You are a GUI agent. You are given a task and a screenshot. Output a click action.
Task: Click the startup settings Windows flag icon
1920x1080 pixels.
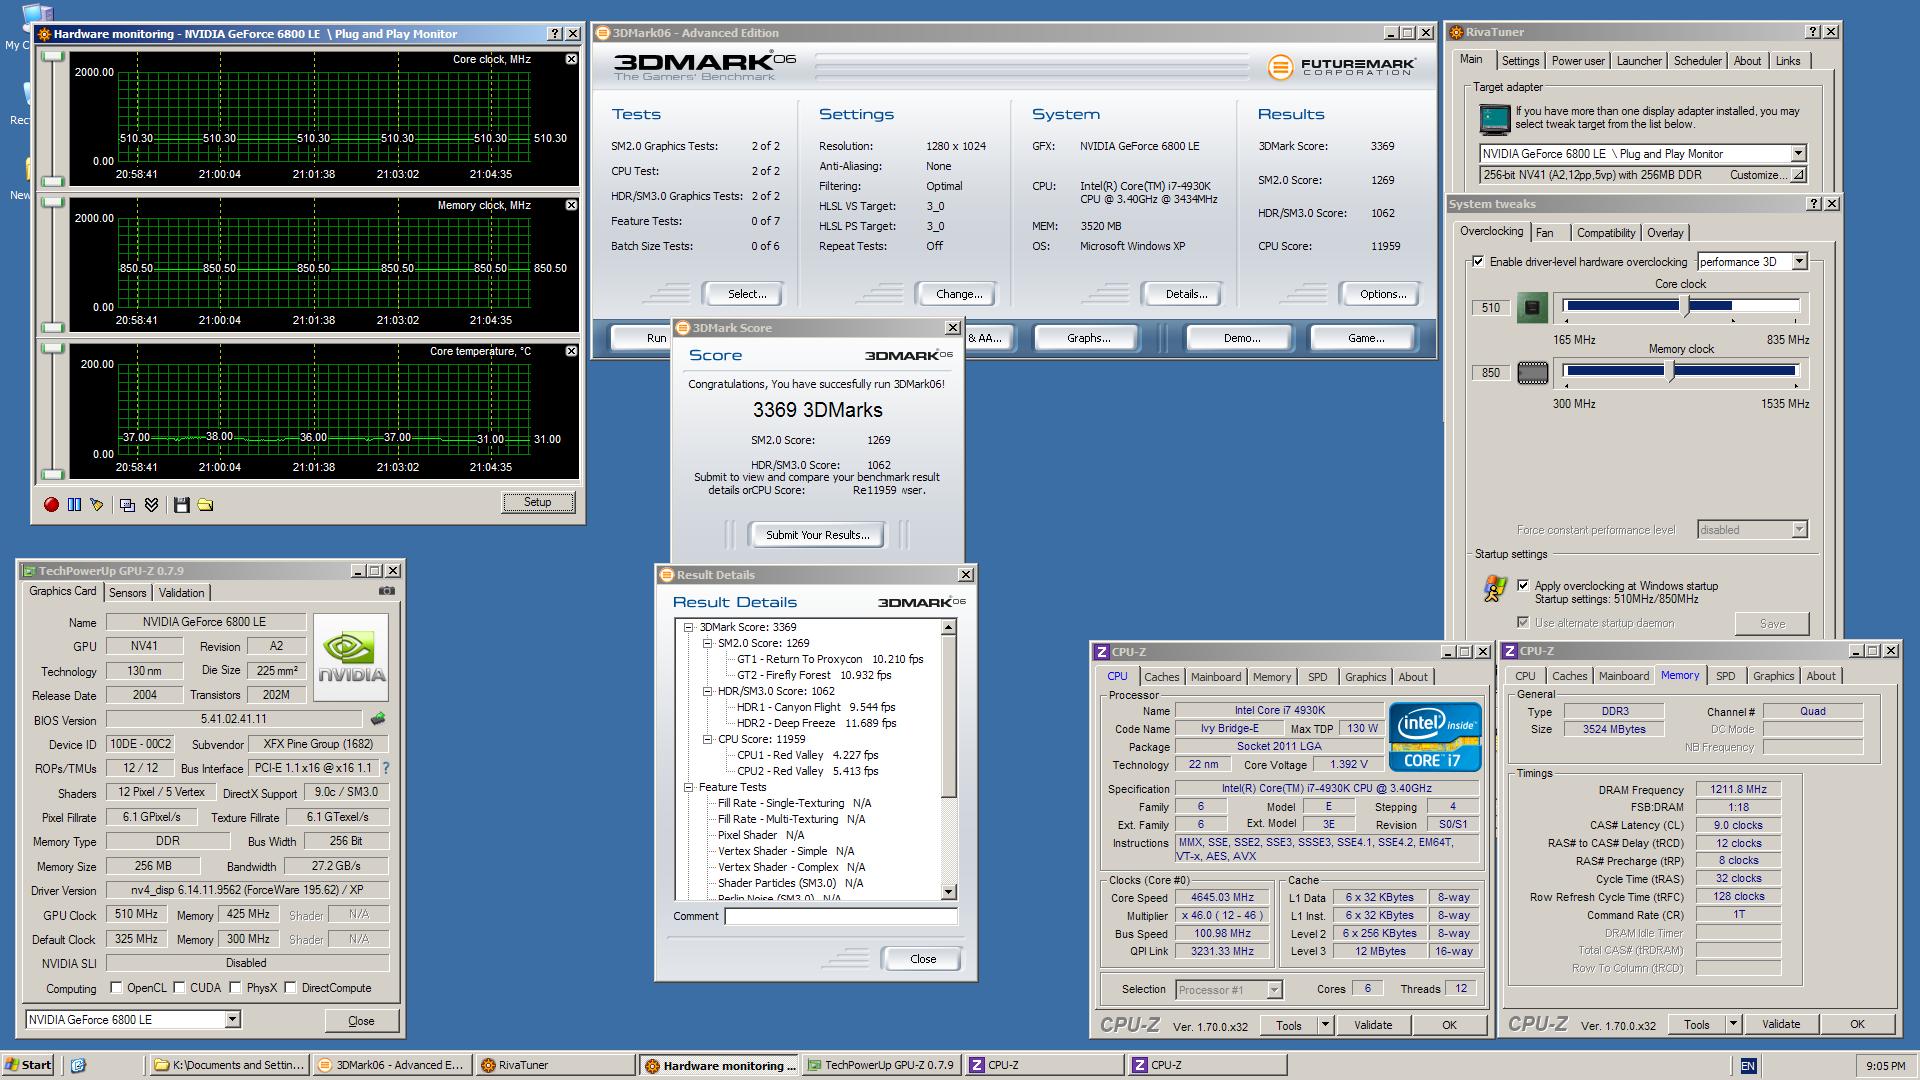tap(1495, 589)
